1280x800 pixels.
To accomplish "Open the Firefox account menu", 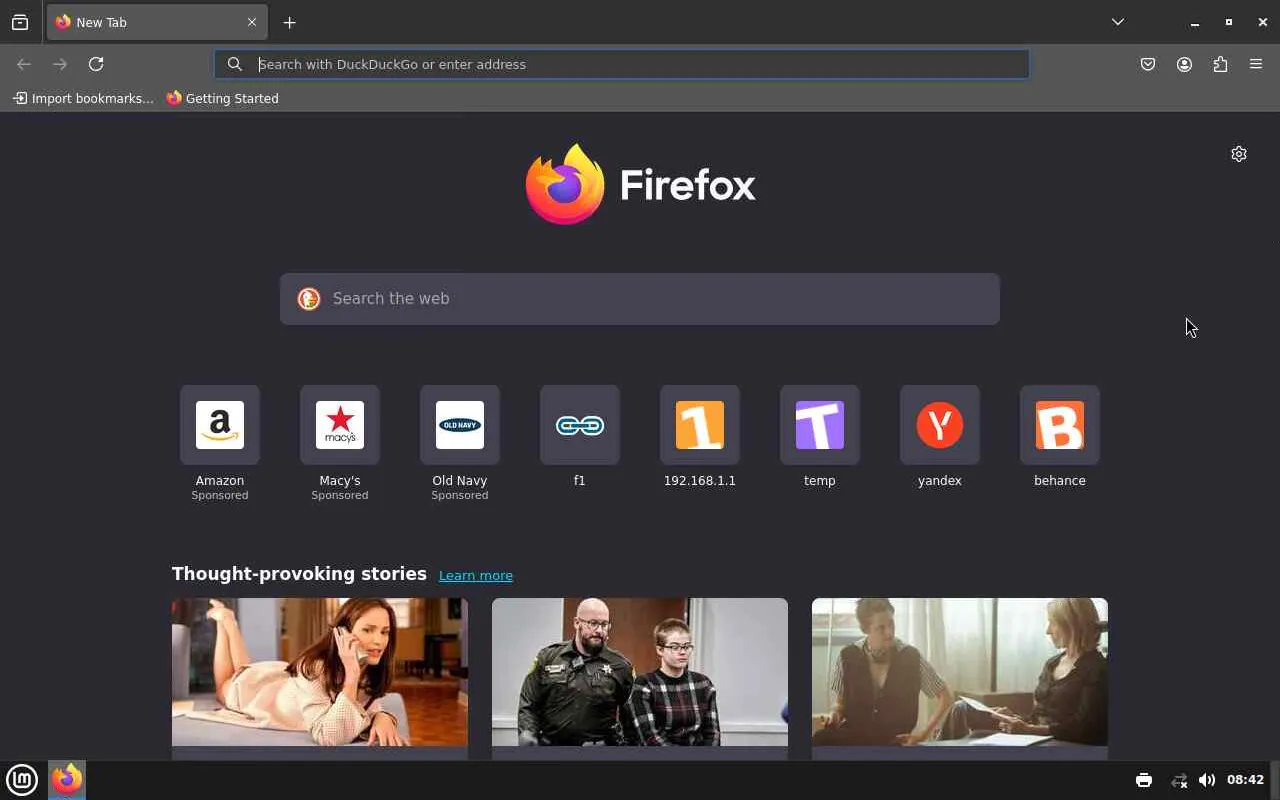I will [1184, 64].
